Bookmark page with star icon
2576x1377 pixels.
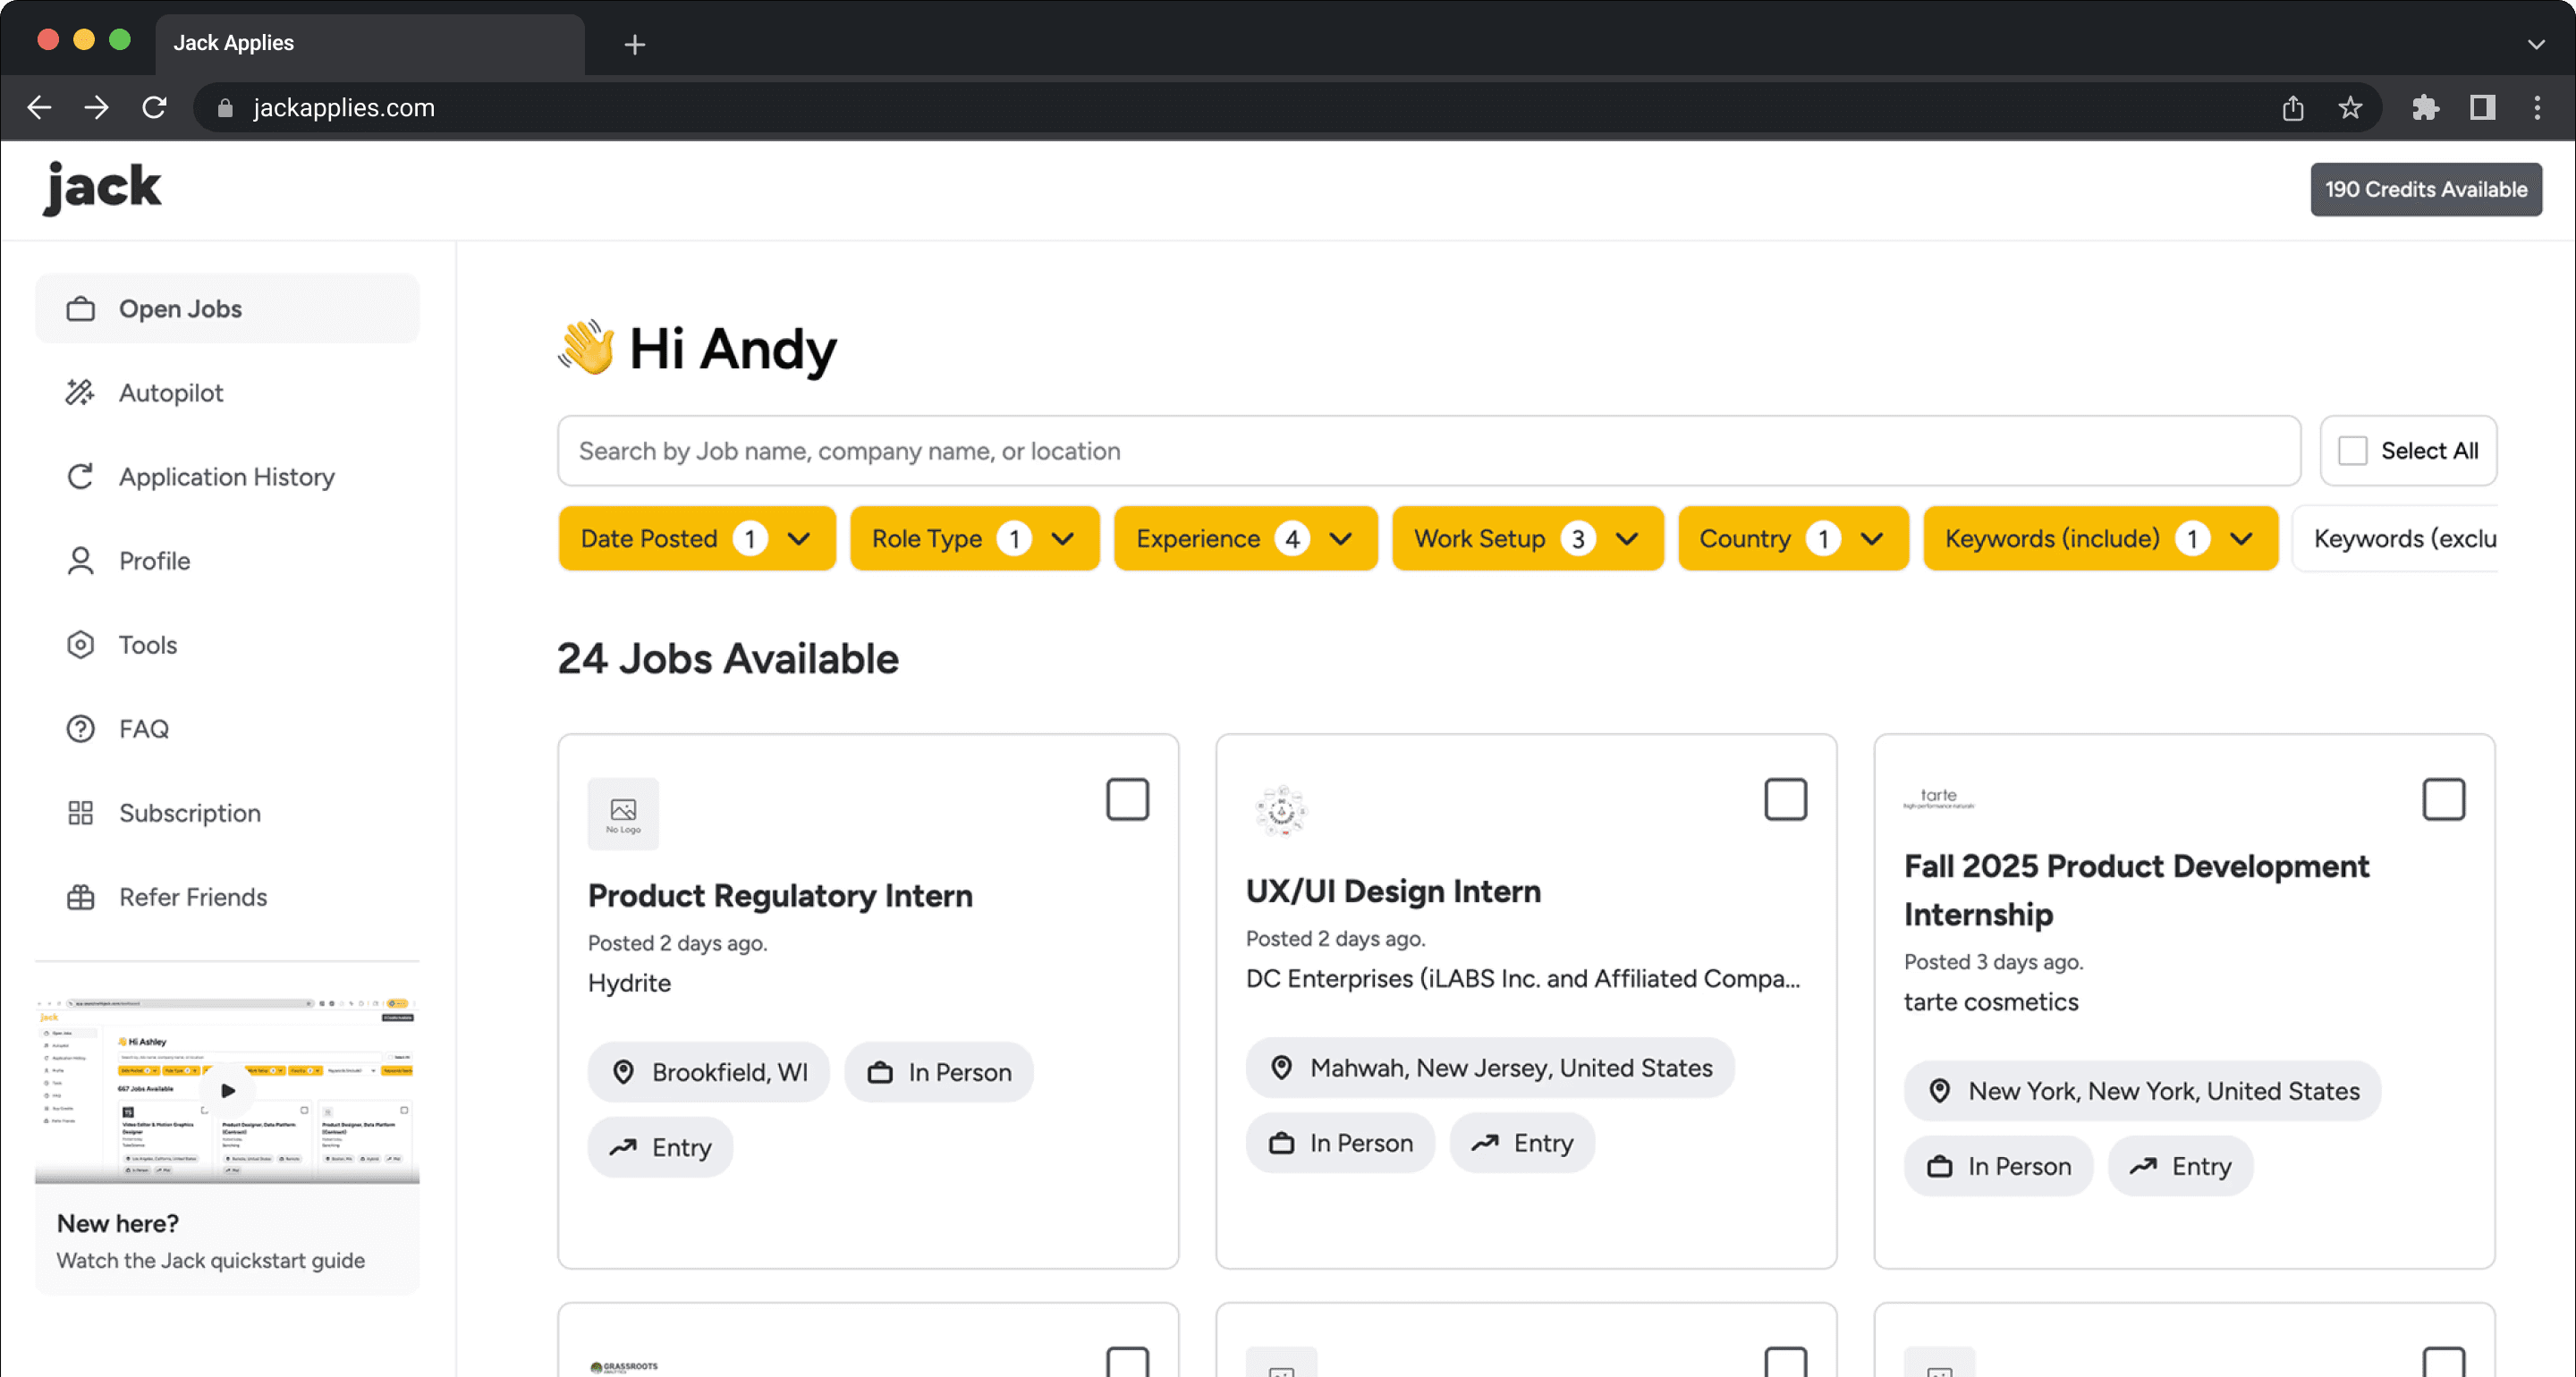point(2350,108)
